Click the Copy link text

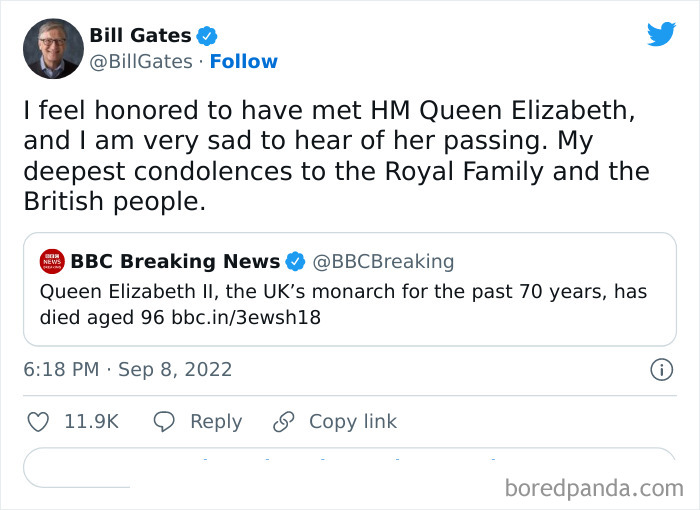point(352,422)
